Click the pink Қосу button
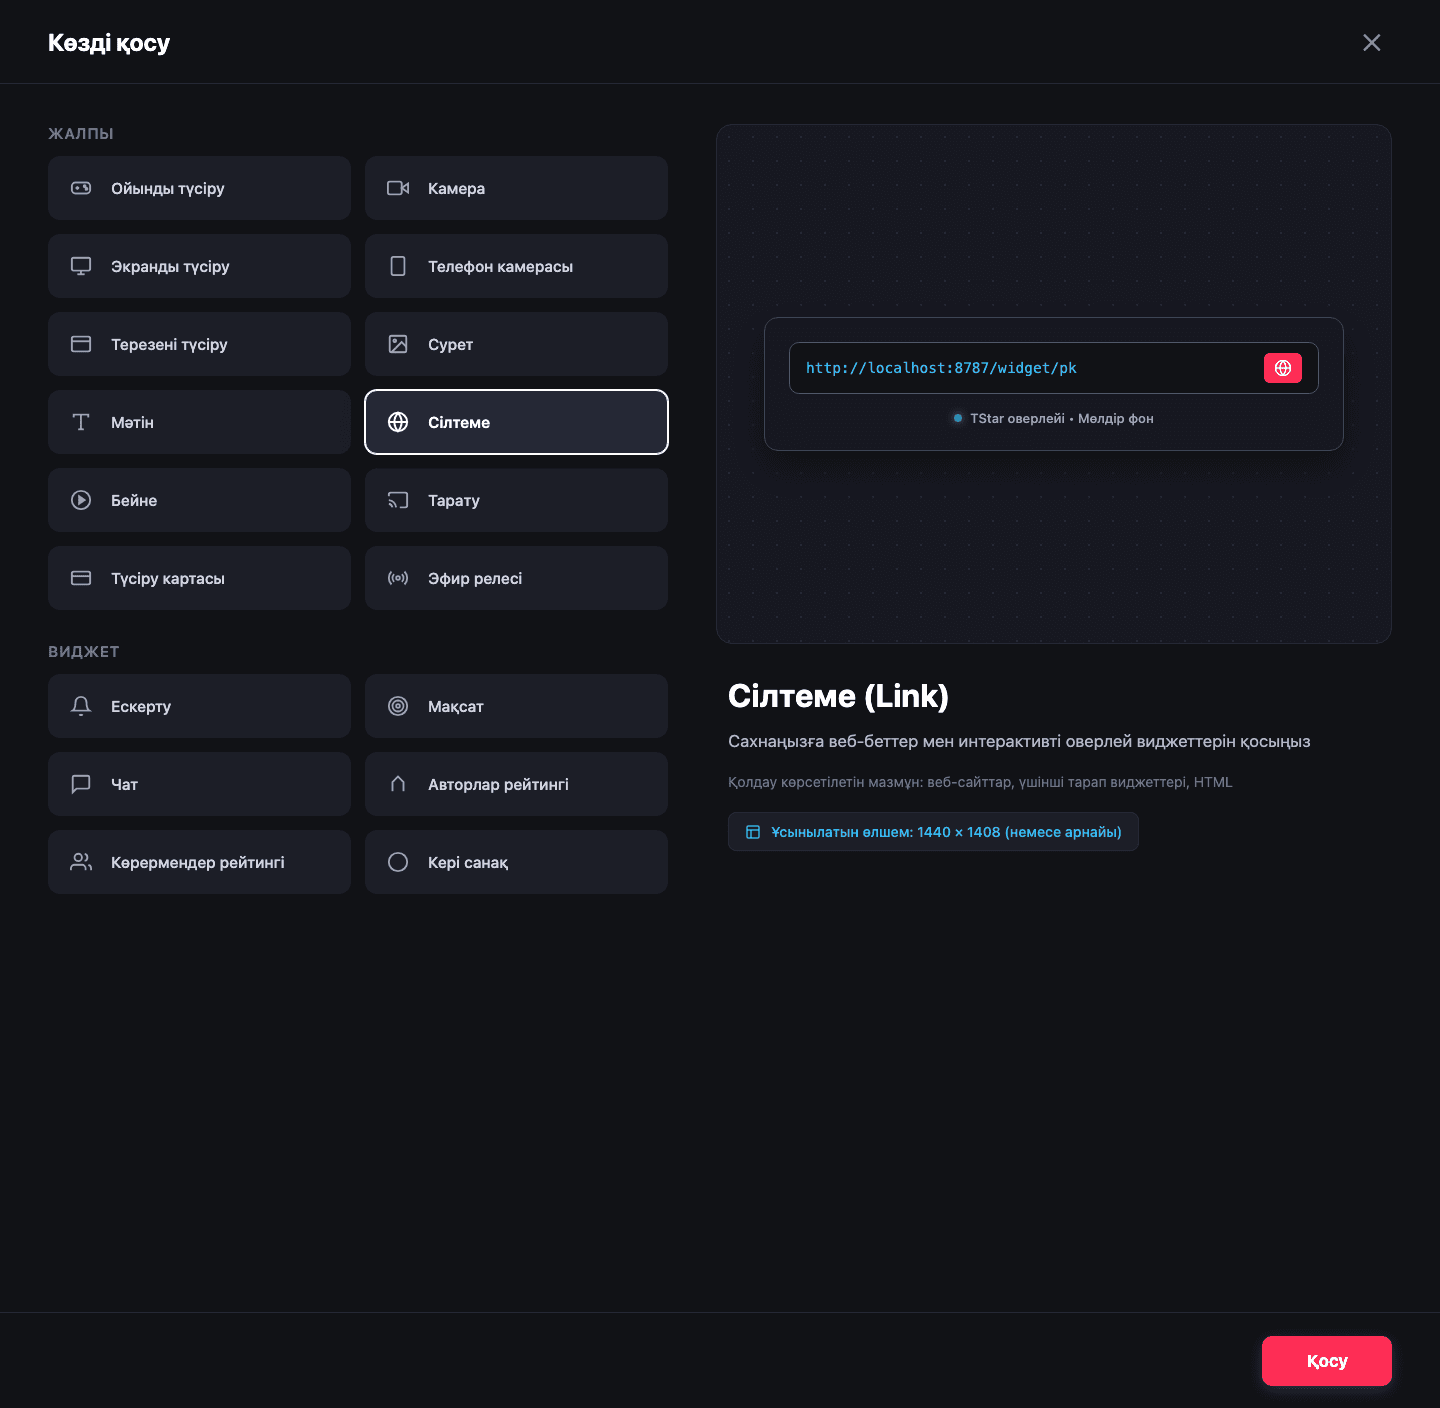 [x=1326, y=1361]
